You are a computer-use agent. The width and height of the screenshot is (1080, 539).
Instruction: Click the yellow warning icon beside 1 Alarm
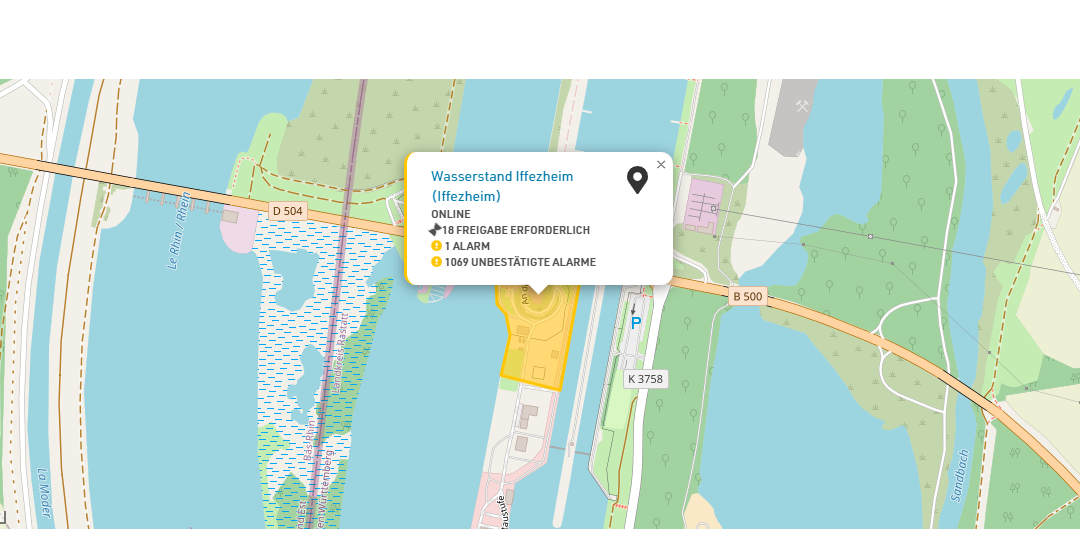pyautogui.click(x=436, y=246)
